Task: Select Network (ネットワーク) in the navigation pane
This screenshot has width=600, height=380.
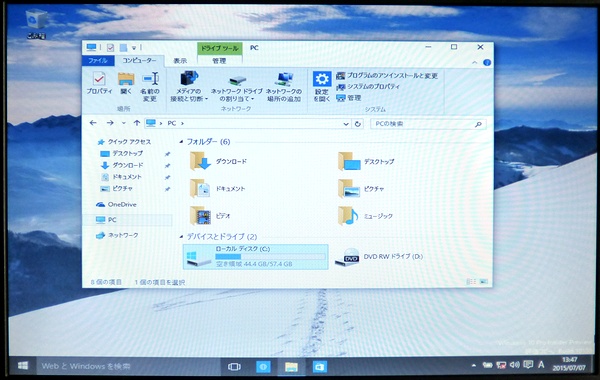Action: (117, 235)
